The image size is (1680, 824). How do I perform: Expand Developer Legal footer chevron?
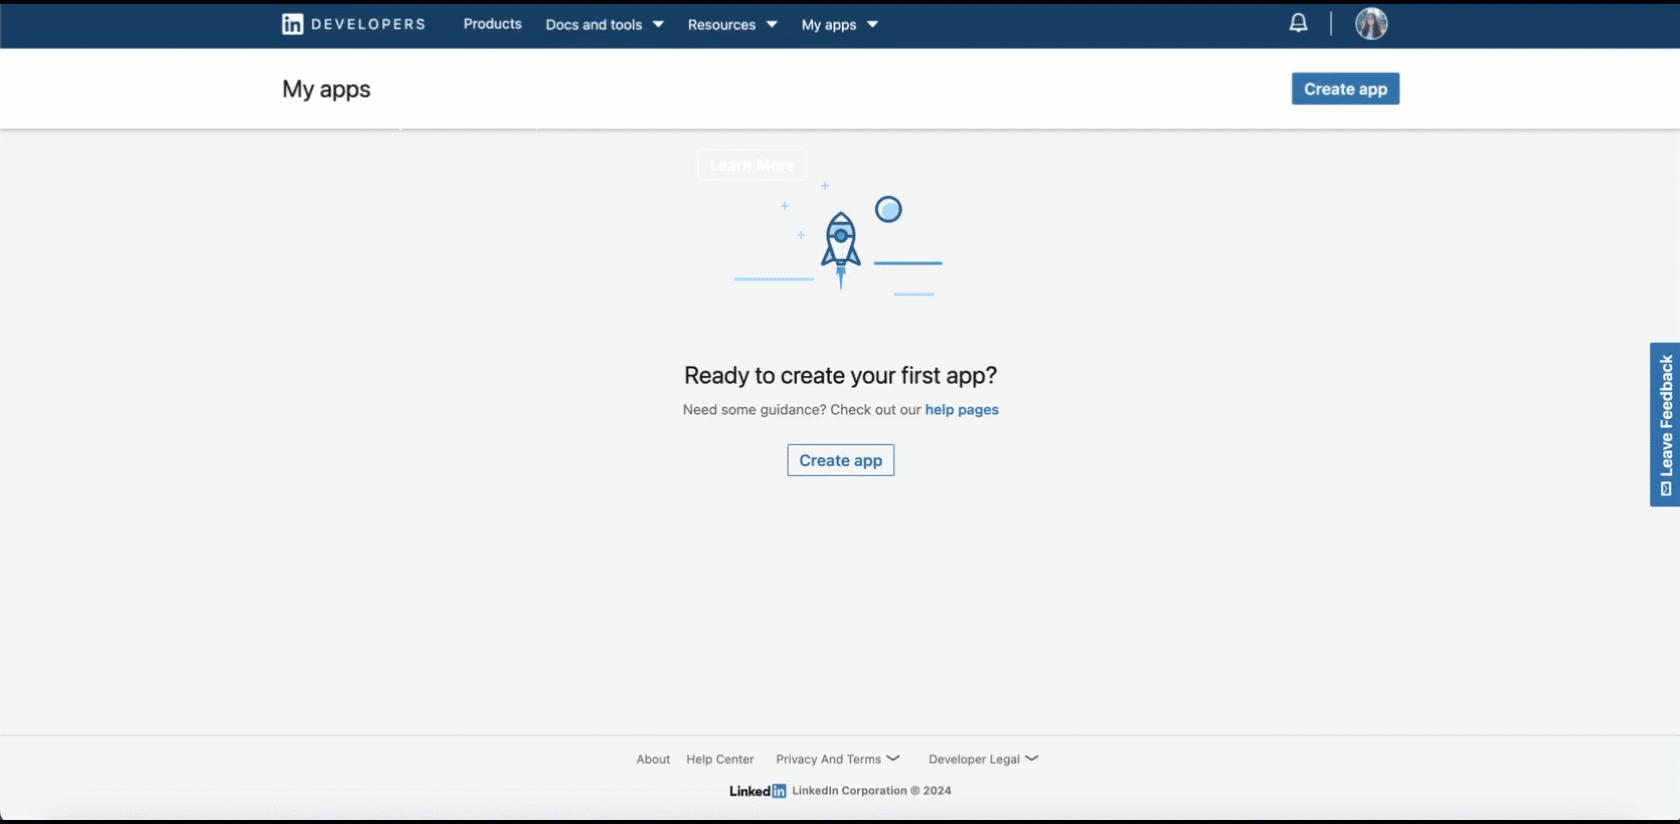1032,758
